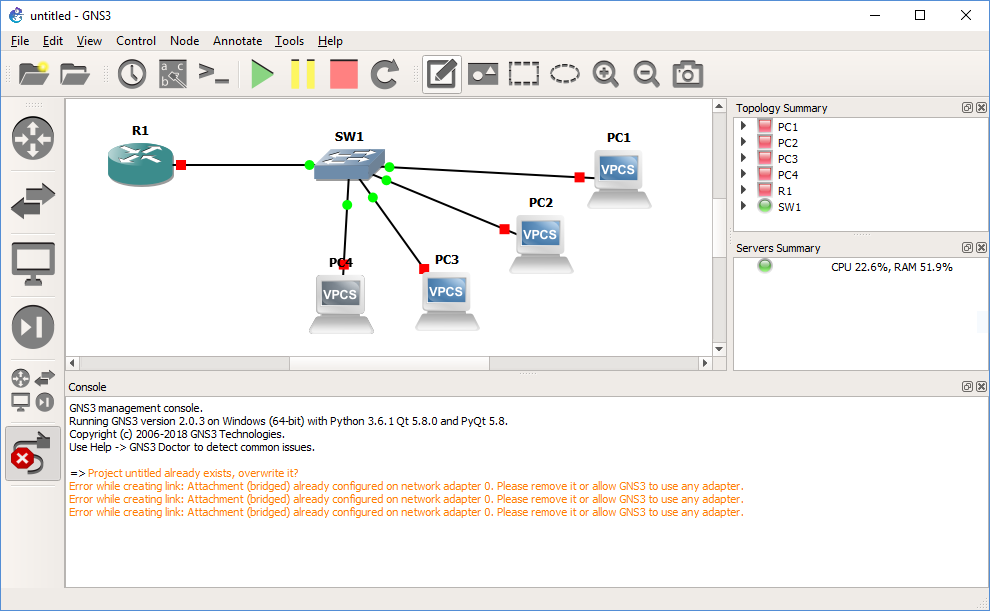Open the File menu

[20, 41]
